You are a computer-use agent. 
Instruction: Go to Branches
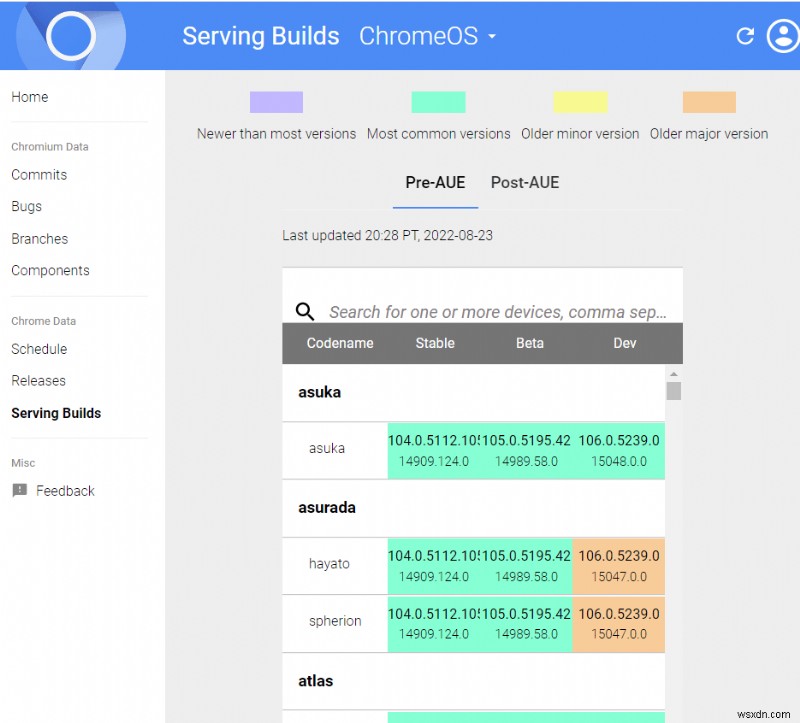[40, 238]
